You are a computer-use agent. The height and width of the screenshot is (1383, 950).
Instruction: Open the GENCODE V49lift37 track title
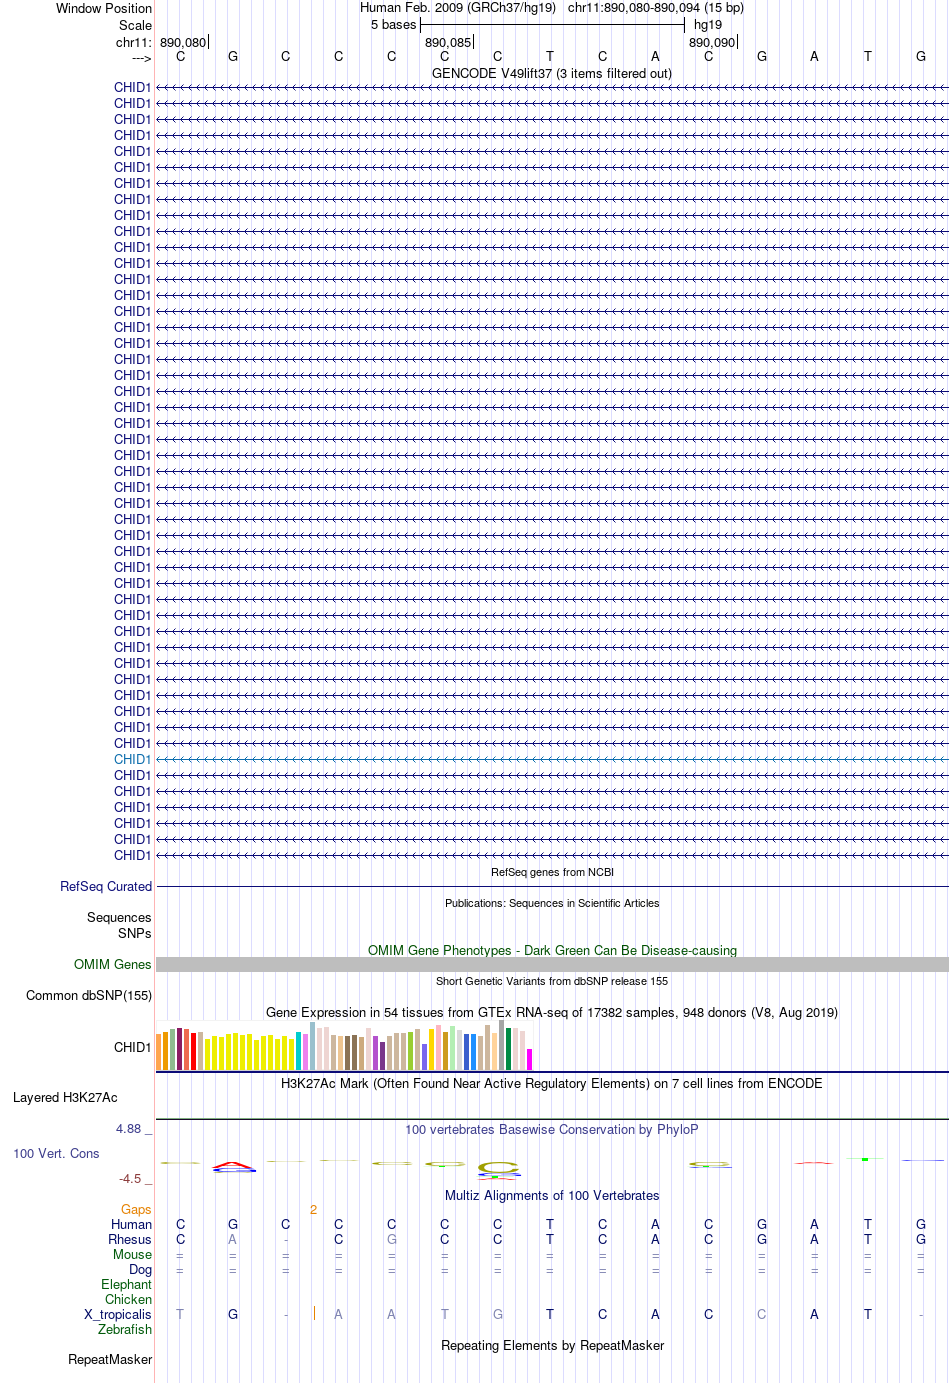click(x=552, y=73)
